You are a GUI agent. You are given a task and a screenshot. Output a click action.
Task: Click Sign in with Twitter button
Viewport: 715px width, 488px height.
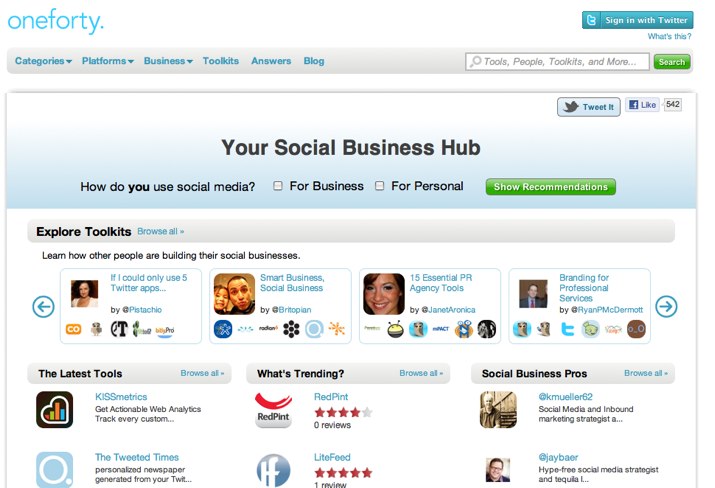[x=637, y=20]
